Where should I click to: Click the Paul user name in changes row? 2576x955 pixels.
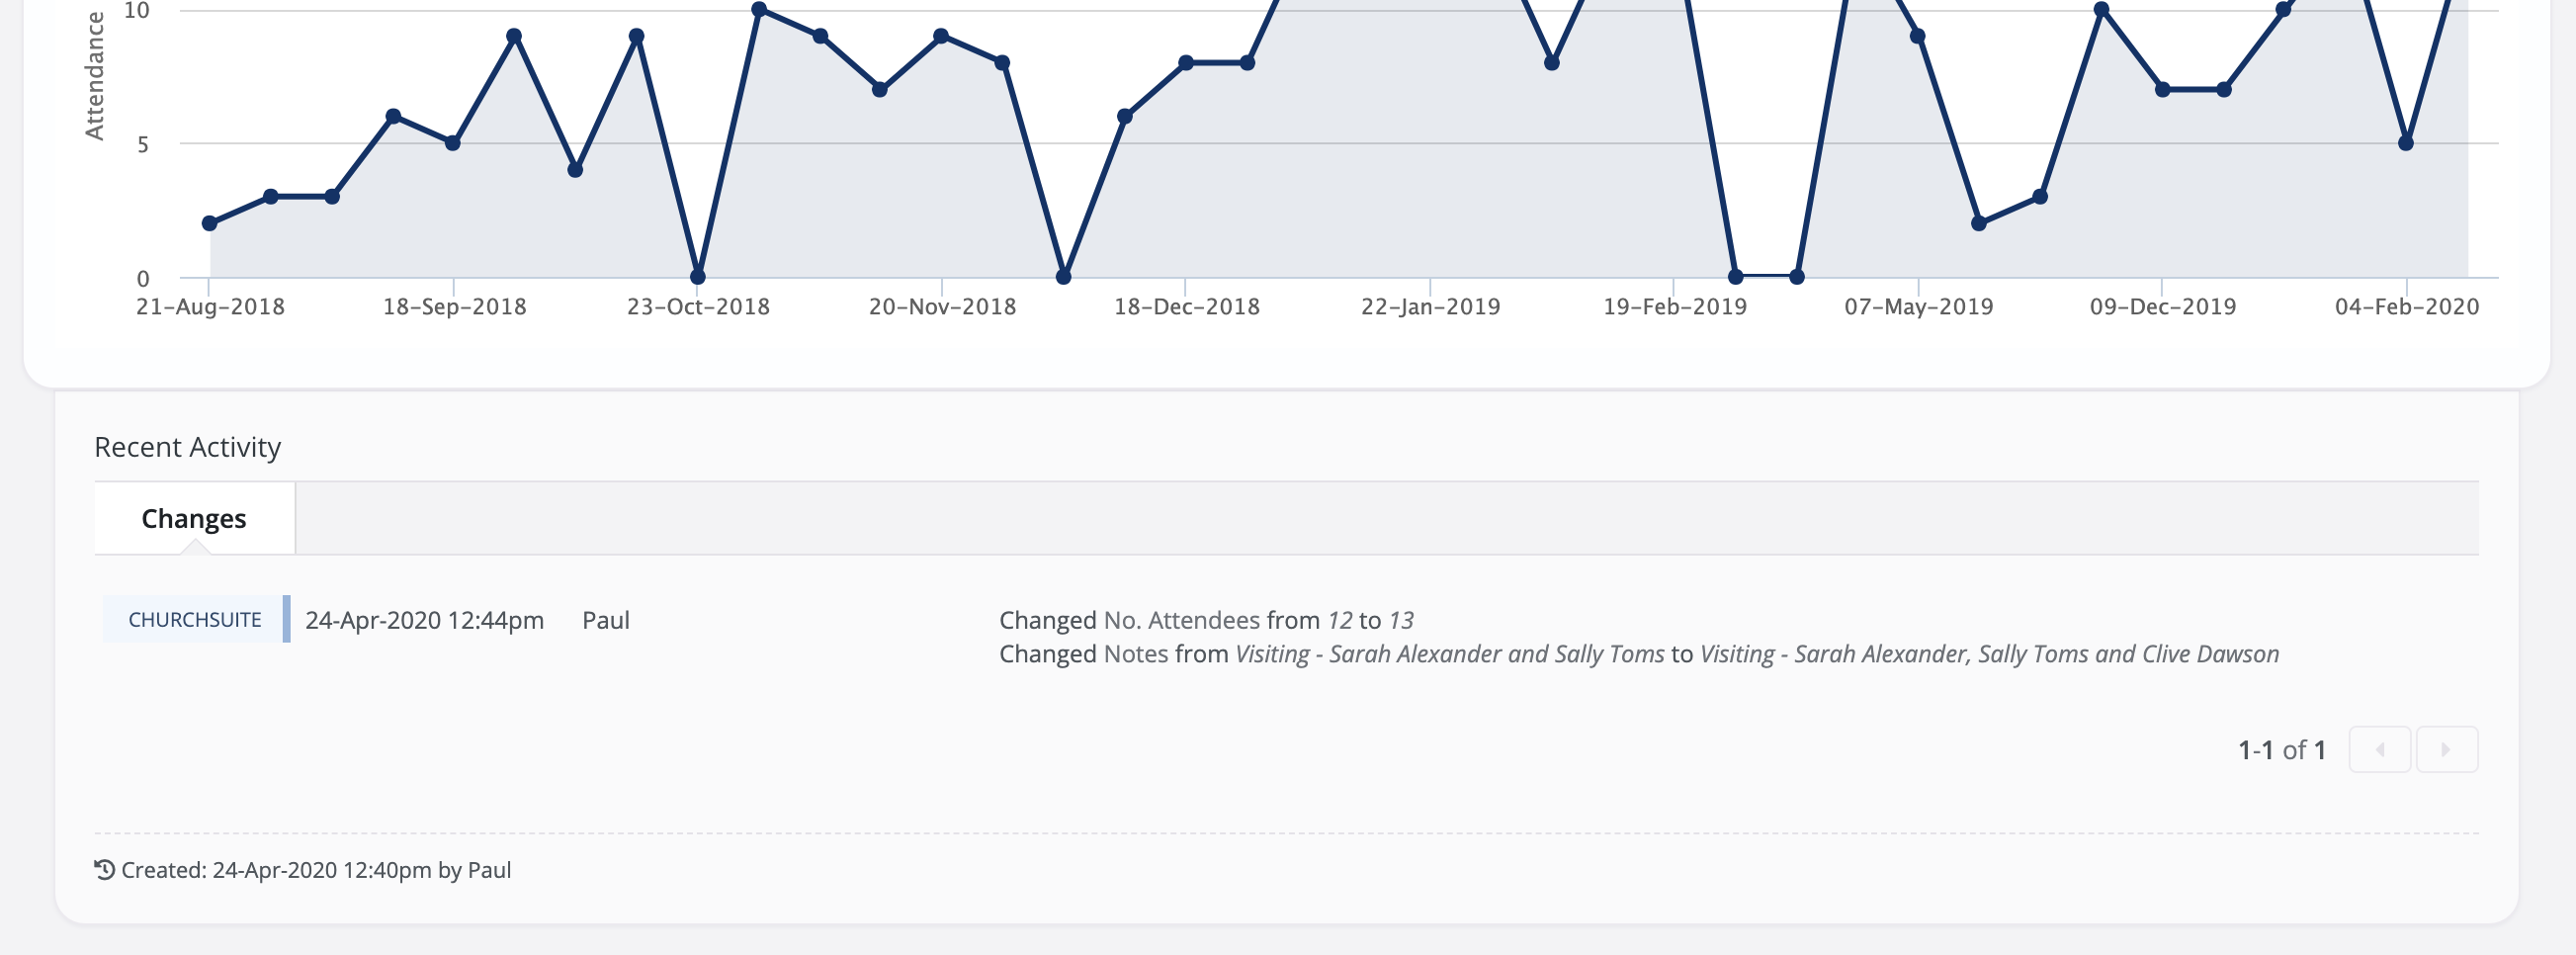[x=606, y=620]
